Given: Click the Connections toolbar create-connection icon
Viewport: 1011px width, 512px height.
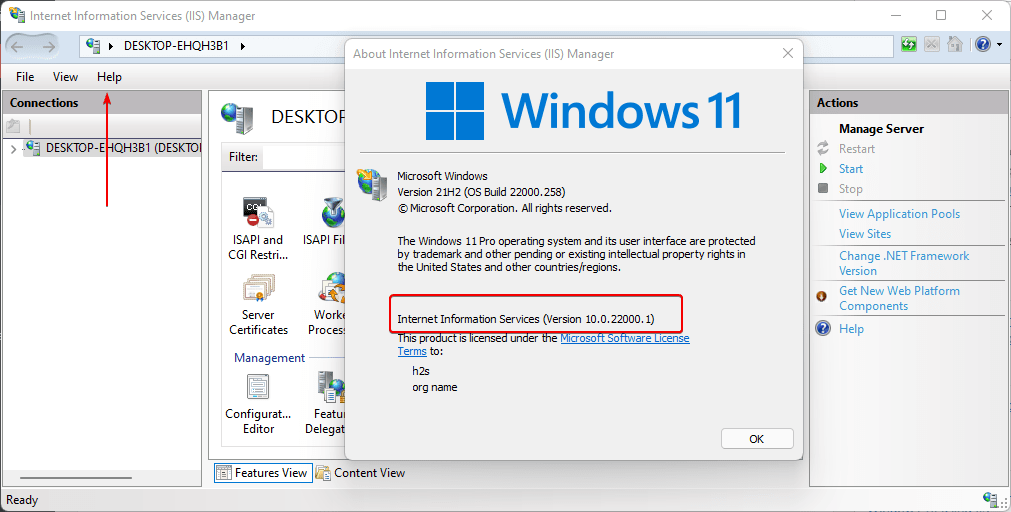Looking at the screenshot, I should coord(13,126).
